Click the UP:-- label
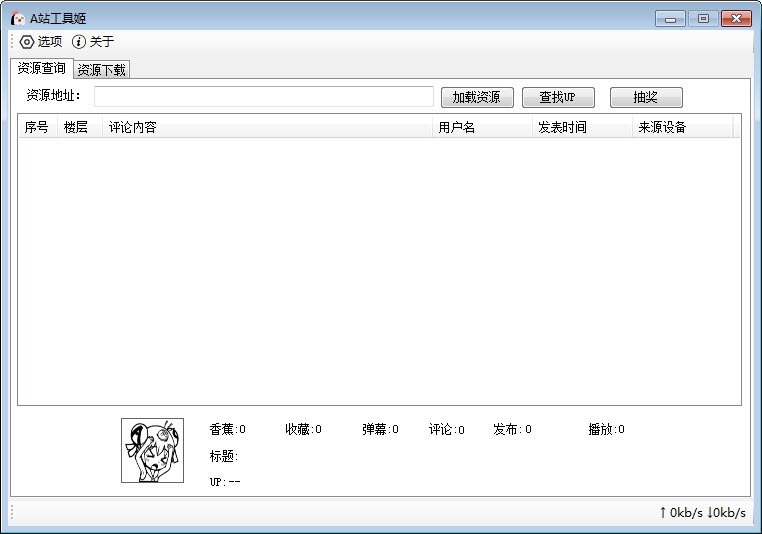Viewport: 762px width, 534px height. (225, 482)
